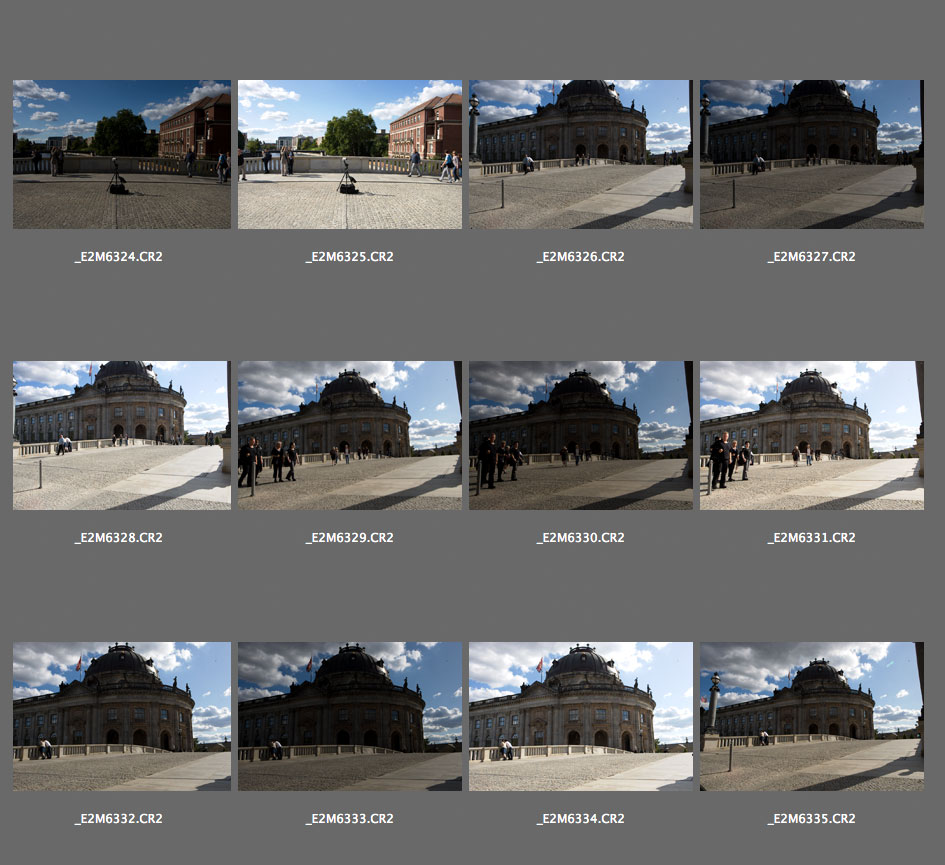945x865 pixels.
Task: Click the _E2M6328.CR2 filename caption
Action: 119,538
